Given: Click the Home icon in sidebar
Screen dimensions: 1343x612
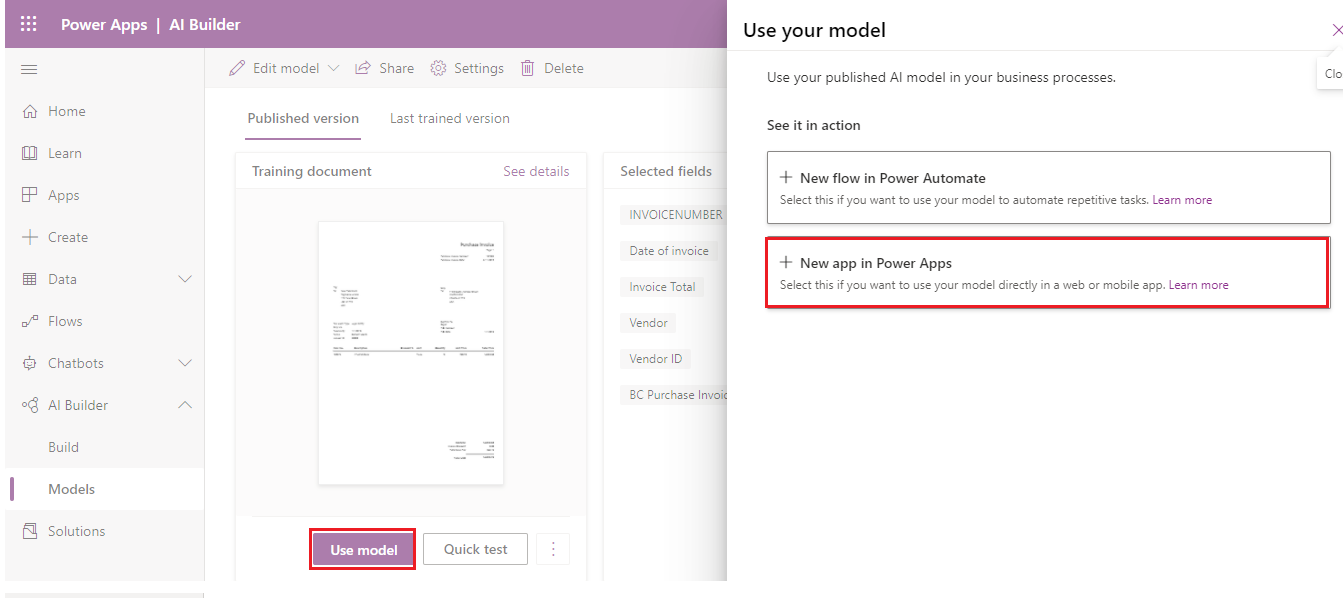Looking at the screenshot, I should pyautogui.click(x=30, y=111).
